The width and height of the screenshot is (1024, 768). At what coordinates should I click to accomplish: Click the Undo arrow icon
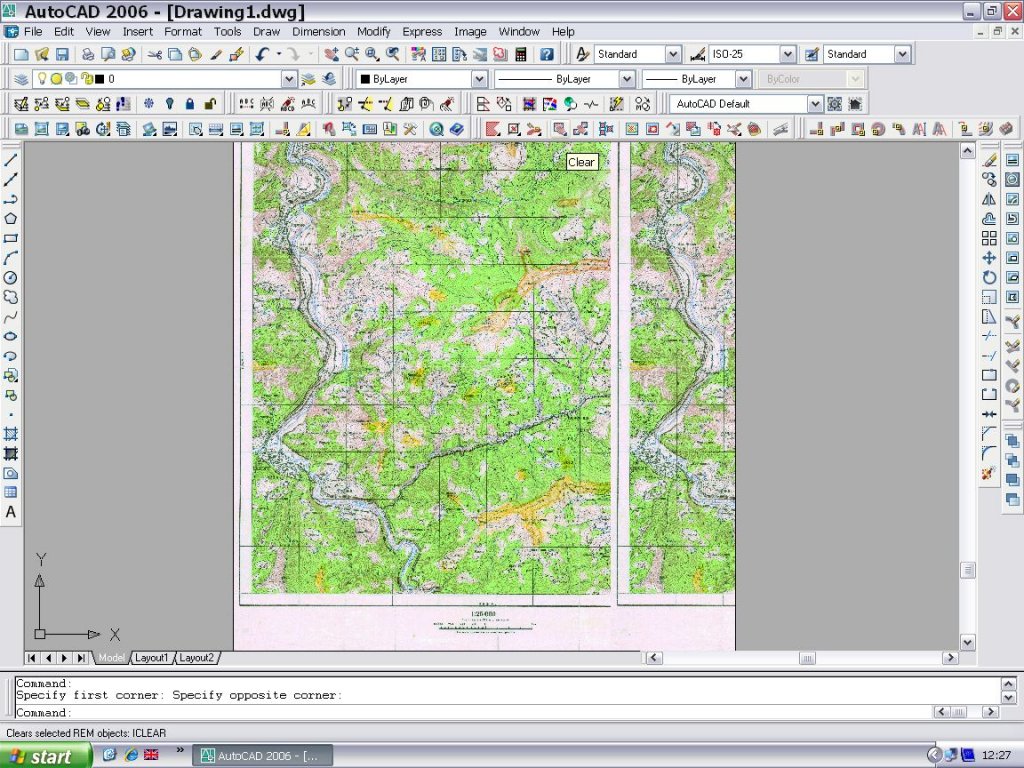[x=263, y=54]
